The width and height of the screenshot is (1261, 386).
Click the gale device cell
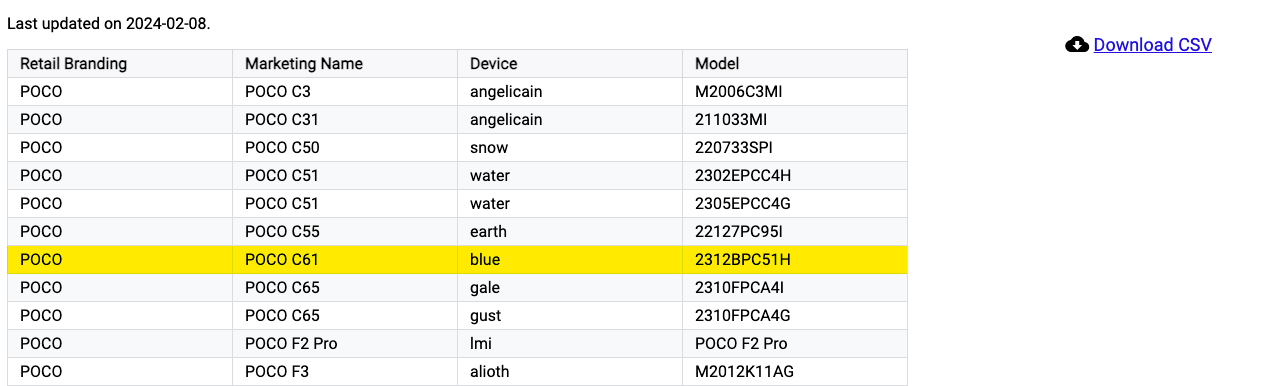(570, 288)
